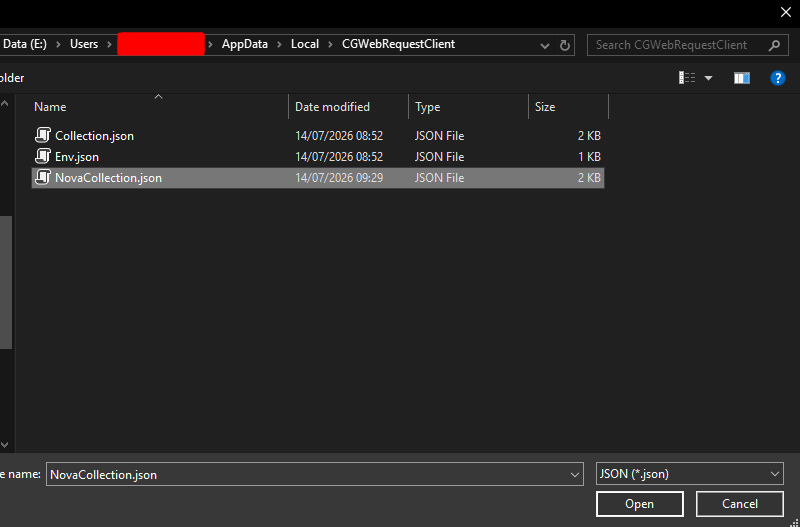The height and width of the screenshot is (527, 800).
Task: Click the NovaCollection.json file icon
Action: pyautogui.click(x=43, y=178)
